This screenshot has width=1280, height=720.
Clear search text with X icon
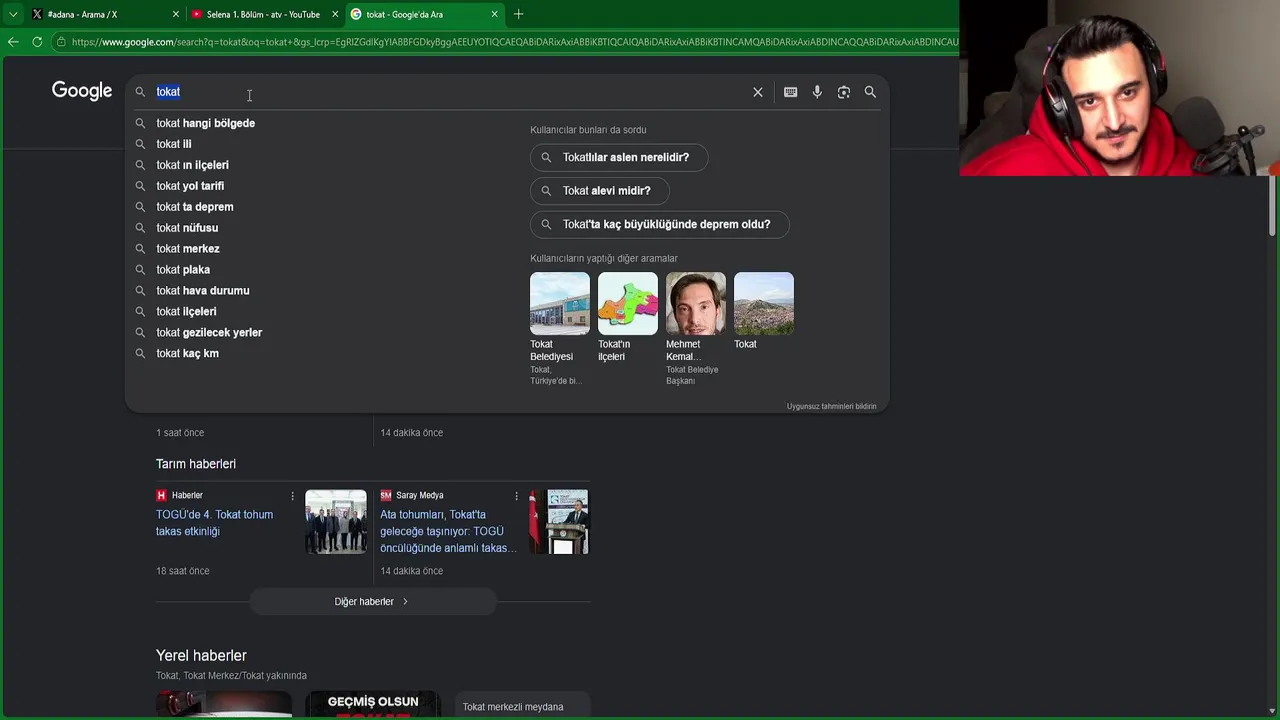(x=758, y=92)
